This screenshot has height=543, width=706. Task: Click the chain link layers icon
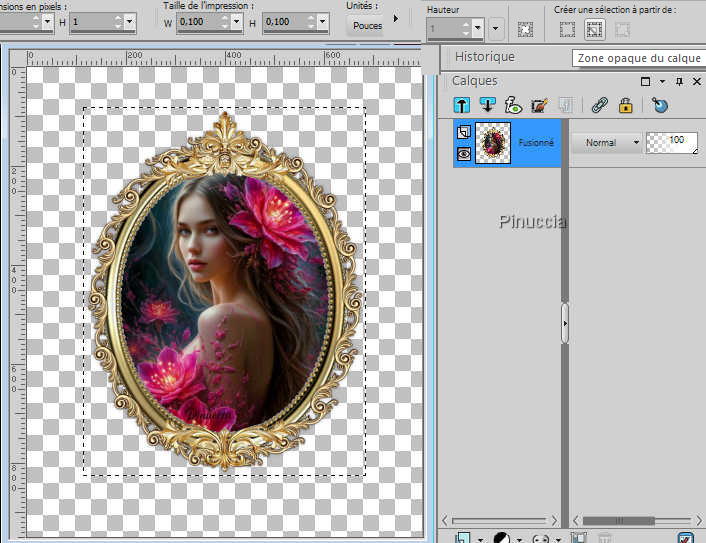599,104
